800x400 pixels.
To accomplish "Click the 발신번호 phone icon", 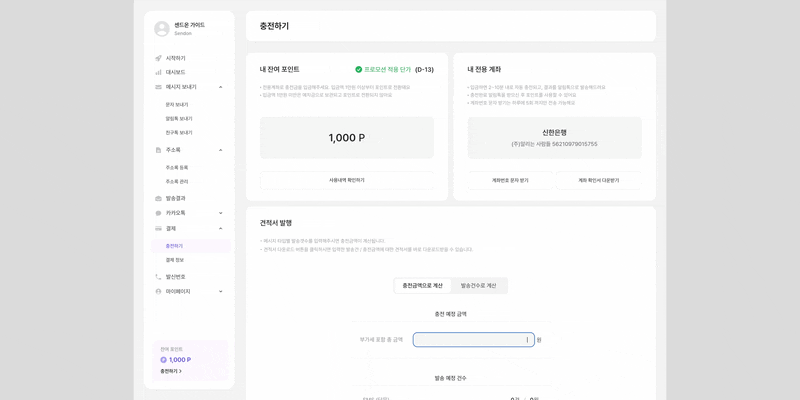I will point(158,277).
